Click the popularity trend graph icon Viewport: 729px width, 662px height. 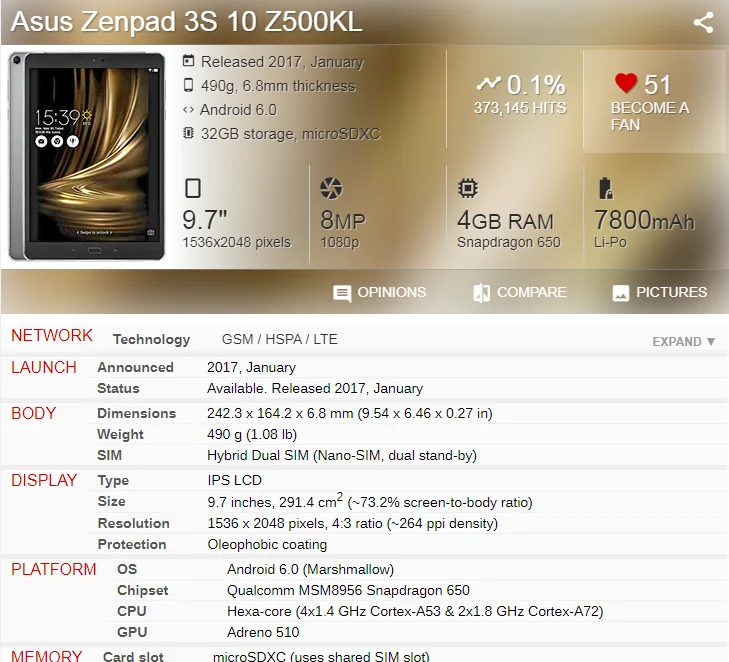coord(489,84)
